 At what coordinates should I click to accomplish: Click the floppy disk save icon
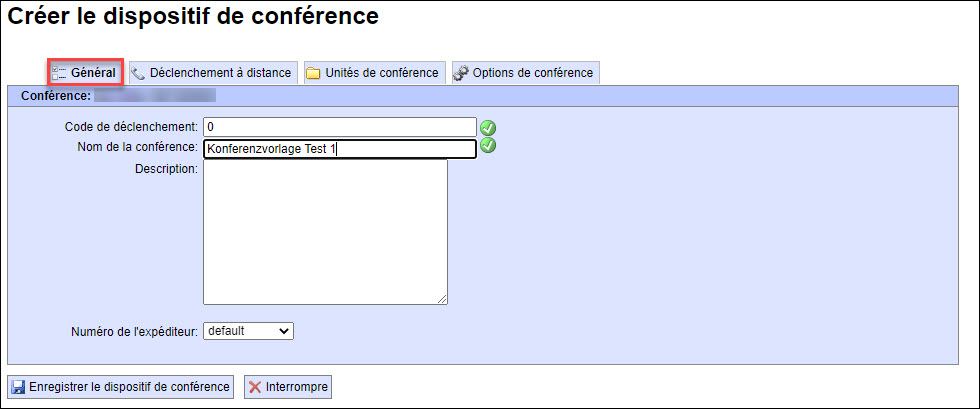(x=18, y=387)
